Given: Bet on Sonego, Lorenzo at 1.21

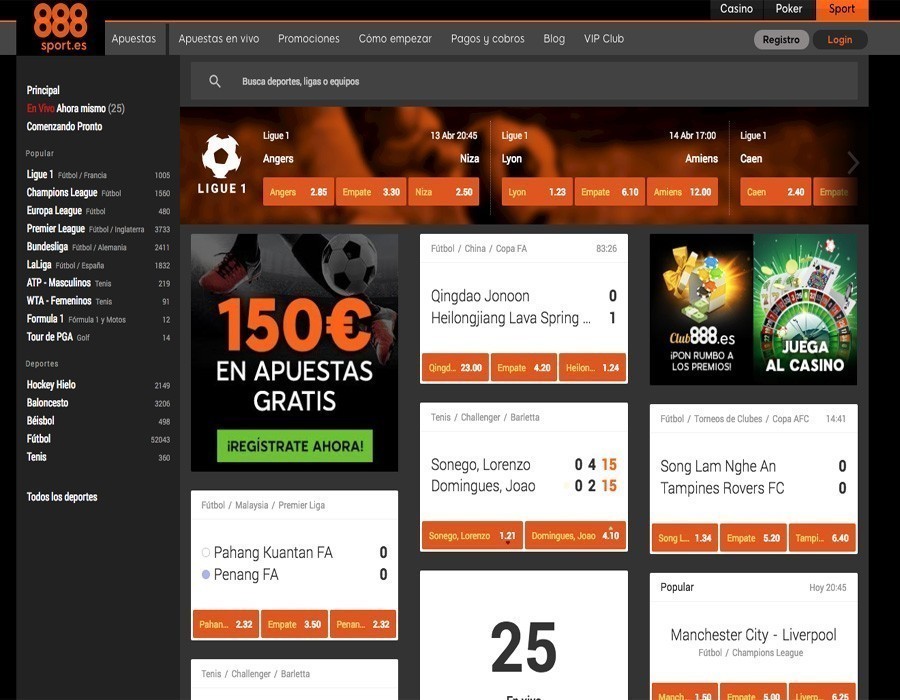Looking at the screenshot, I should (472, 535).
